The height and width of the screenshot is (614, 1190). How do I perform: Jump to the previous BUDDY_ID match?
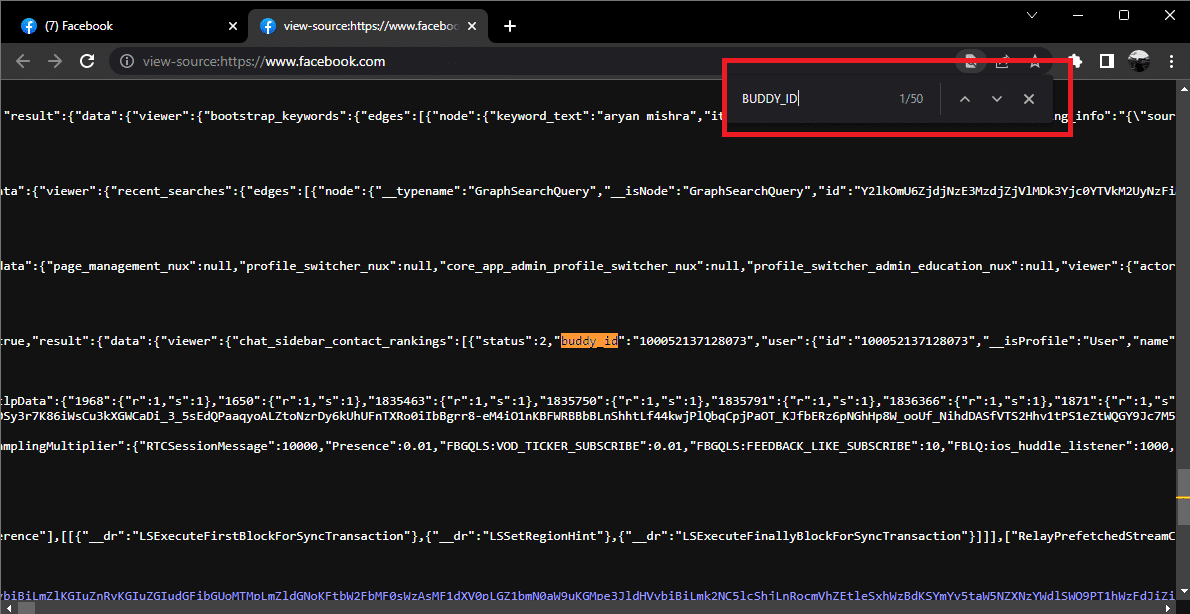pos(965,99)
